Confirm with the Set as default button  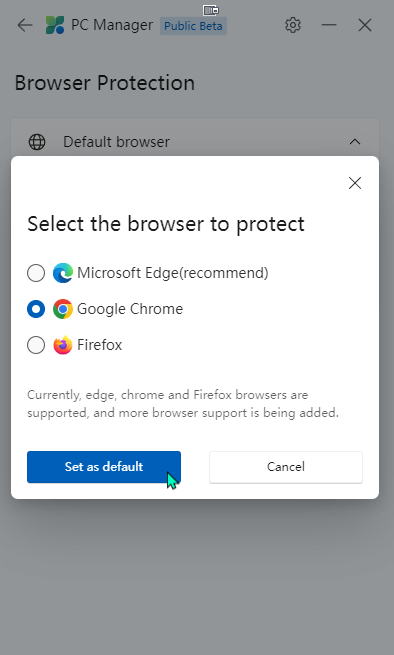[104, 467]
